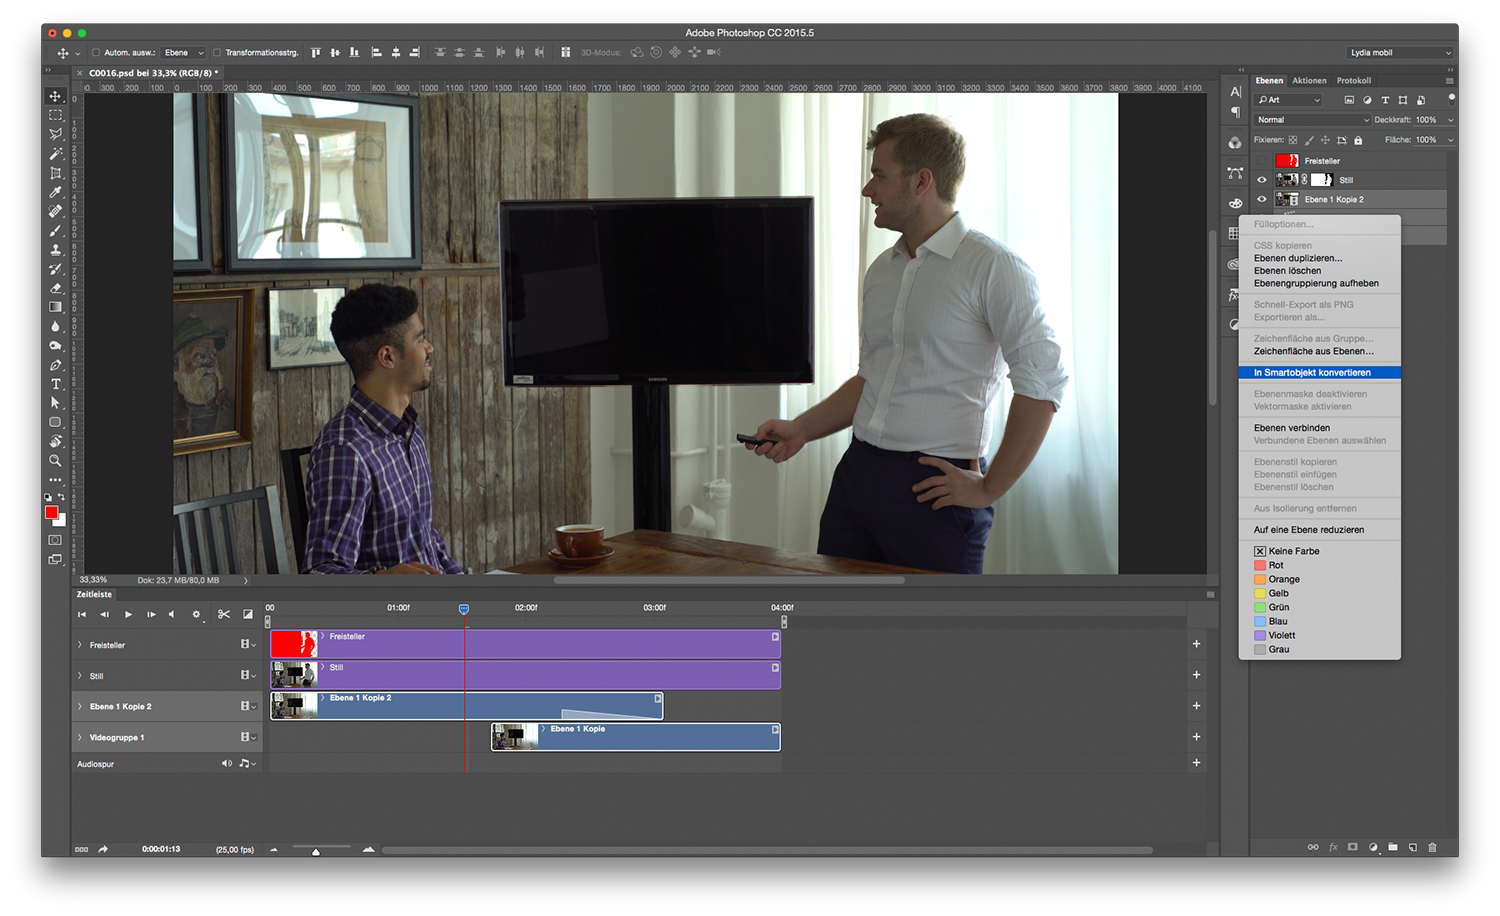
Task: Click the lock-all padlock icon in Ebenen
Action: [1358, 140]
